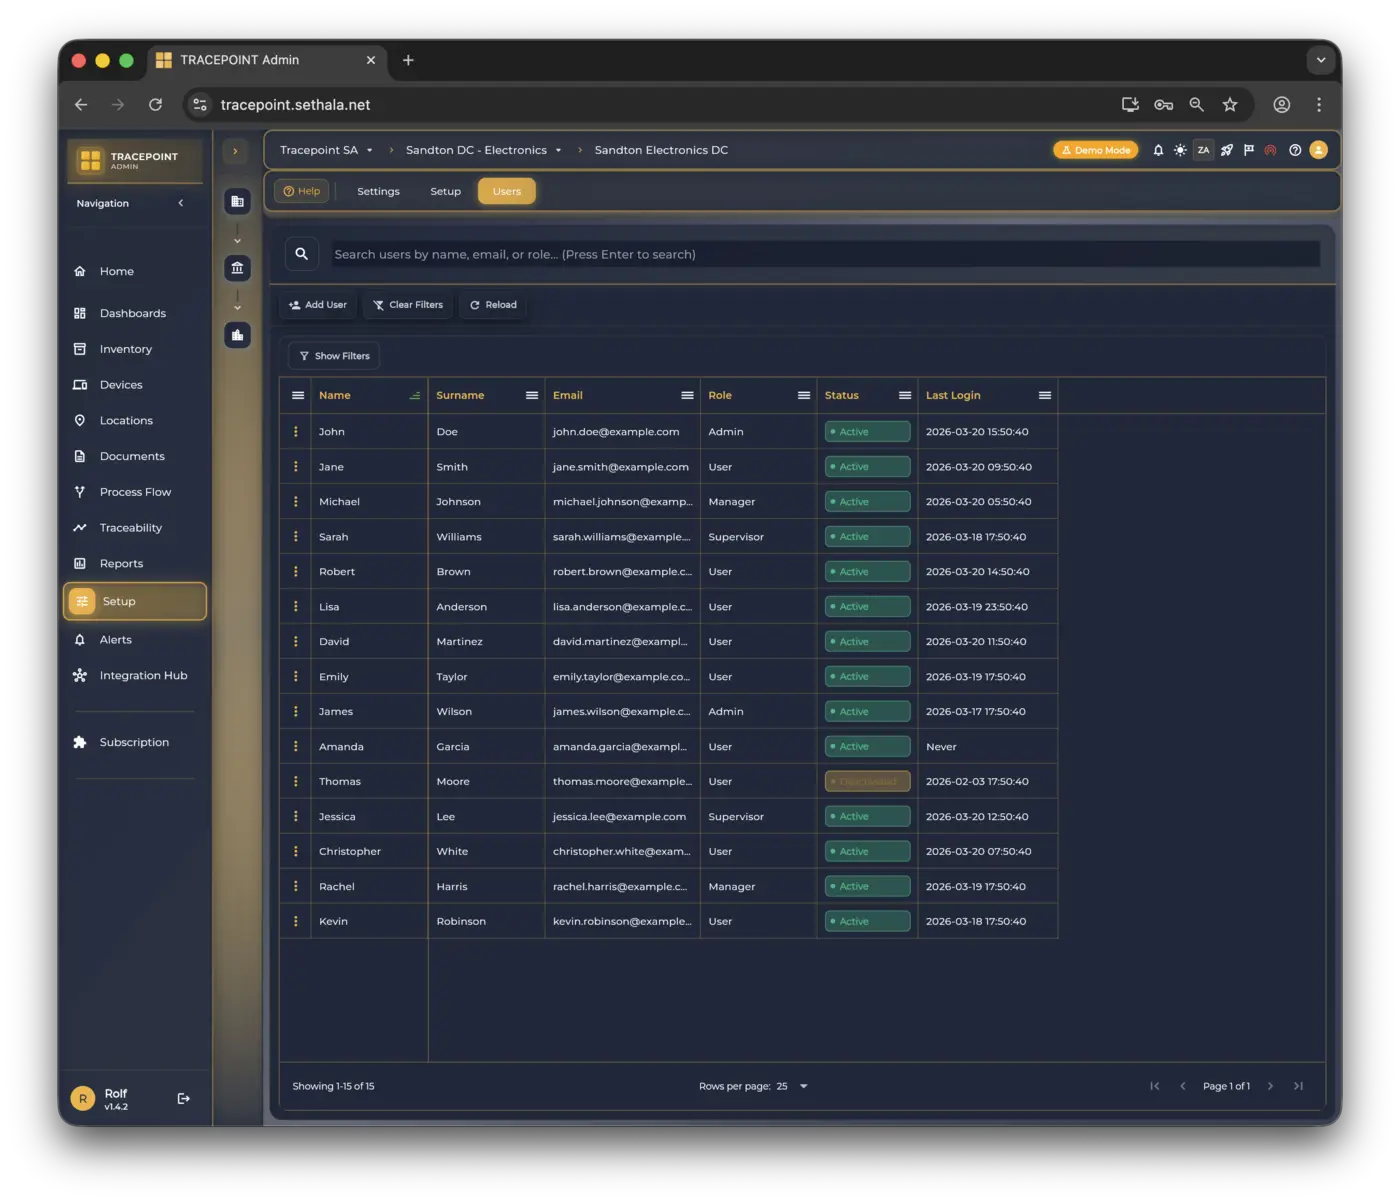Viewport: 1400px width, 1203px height.
Task: Expand the Tracepoint SA dropdown
Action: pos(369,151)
